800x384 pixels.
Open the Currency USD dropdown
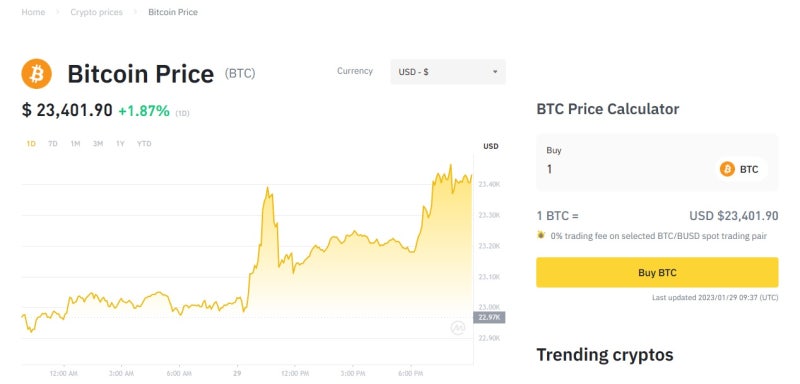coord(447,72)
